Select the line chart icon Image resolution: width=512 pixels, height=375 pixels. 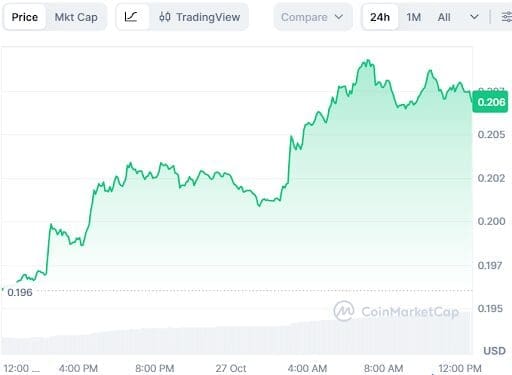[131, 17]
